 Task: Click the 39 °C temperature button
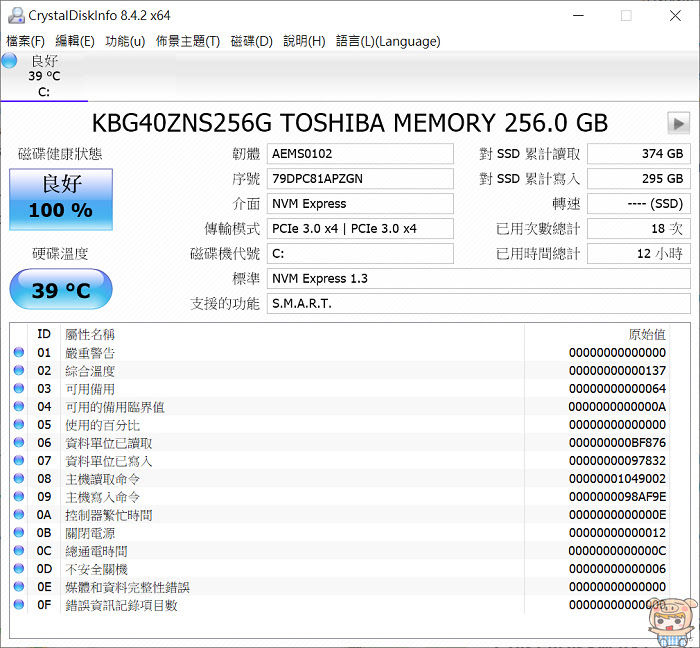(61, 290)
